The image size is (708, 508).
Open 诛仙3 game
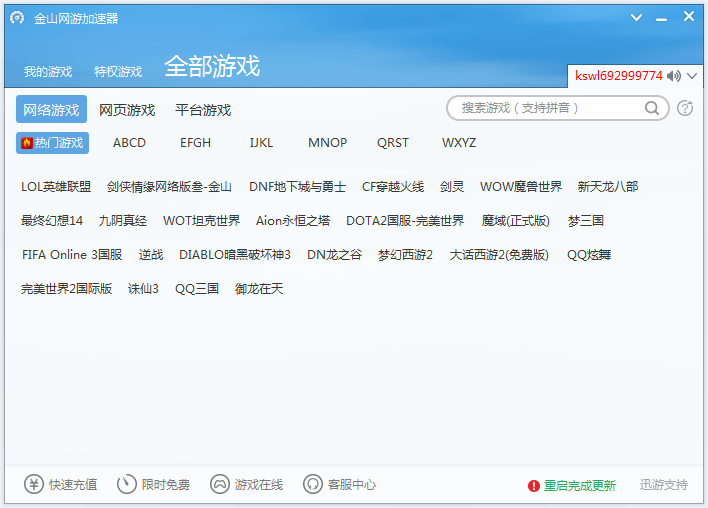(143, 289)
